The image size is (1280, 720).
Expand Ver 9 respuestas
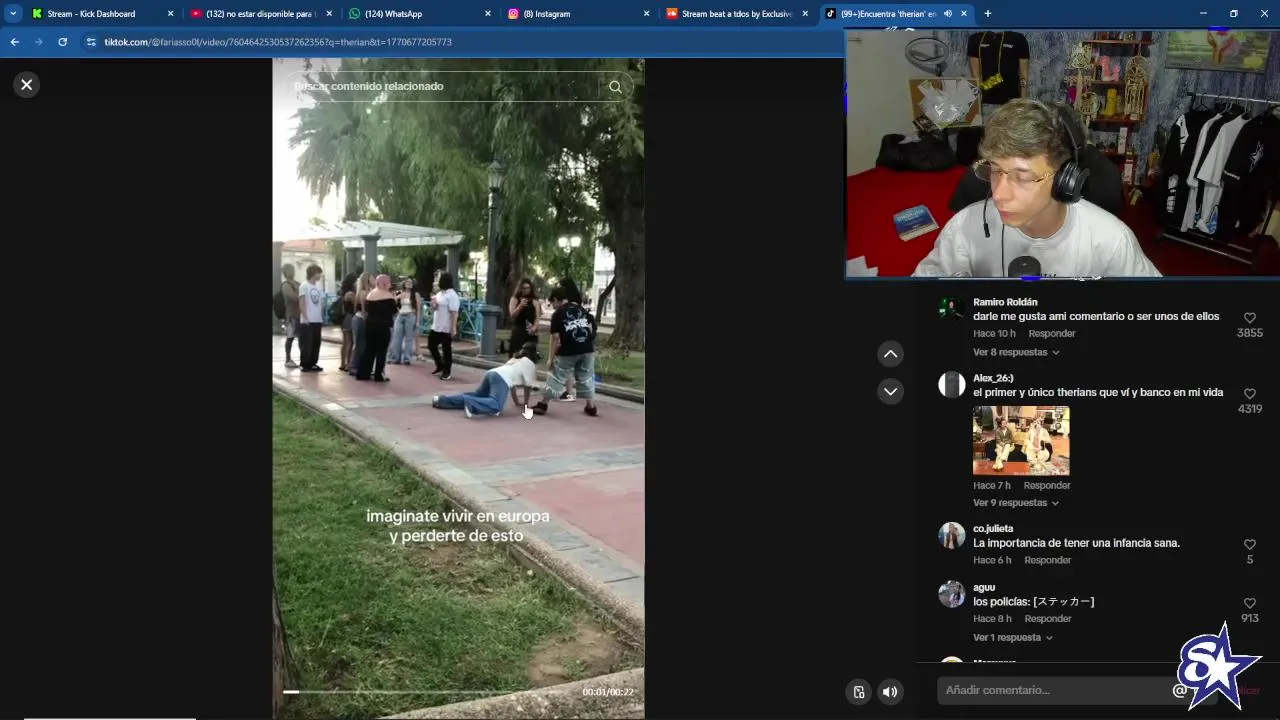(1016, 503)
